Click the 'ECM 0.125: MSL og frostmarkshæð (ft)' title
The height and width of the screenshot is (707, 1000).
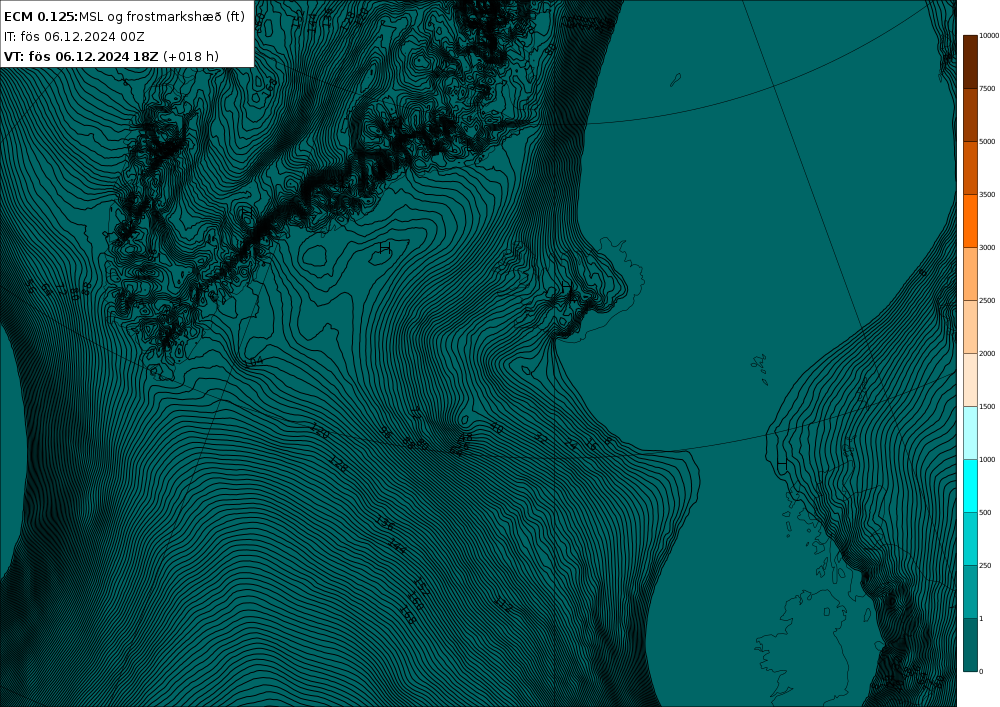pos(124,17)
